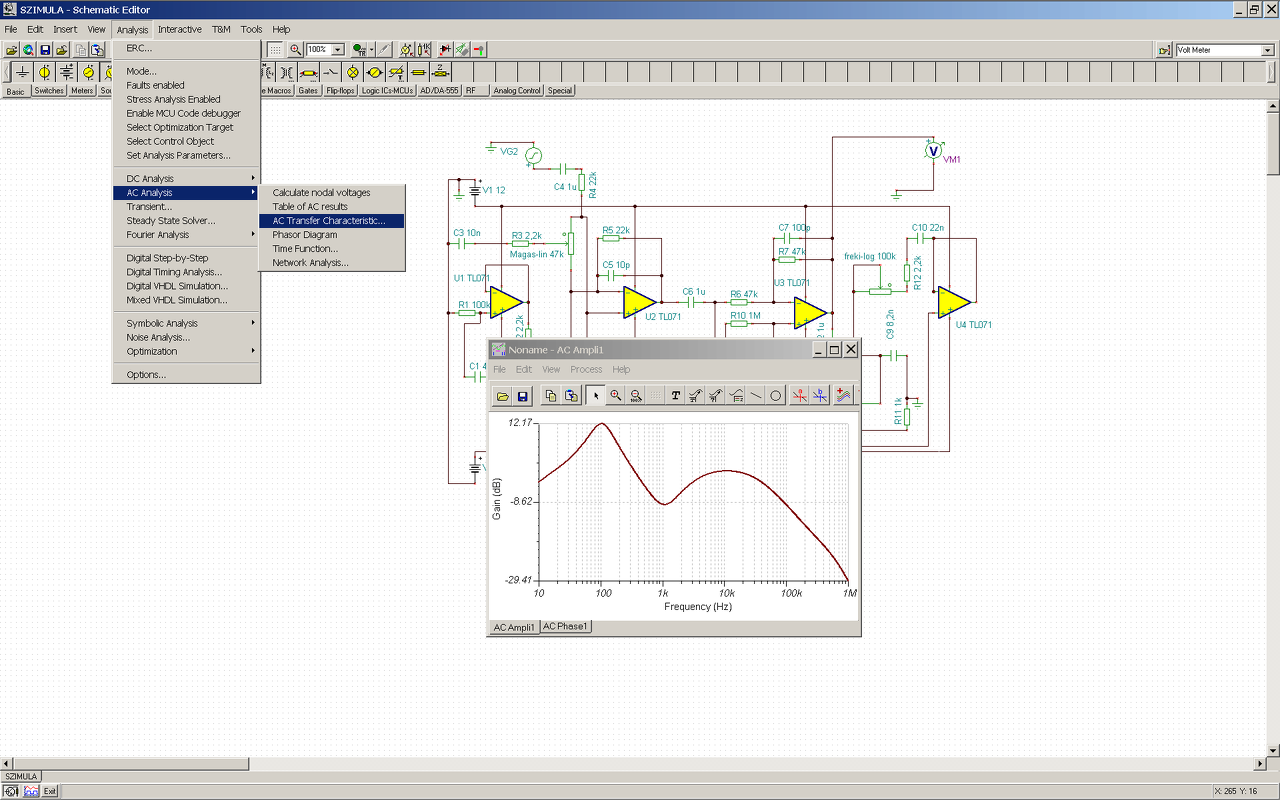
Task: Click the red-and-green diode icon in main toolbar
Action: click(444, 49)
